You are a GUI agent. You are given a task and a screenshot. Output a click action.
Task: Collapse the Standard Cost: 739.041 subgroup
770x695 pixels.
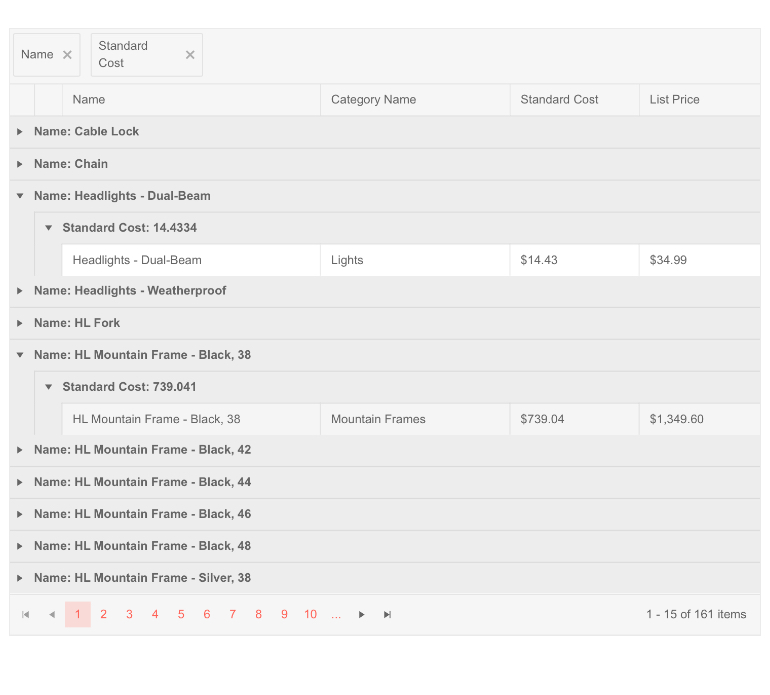48,387
